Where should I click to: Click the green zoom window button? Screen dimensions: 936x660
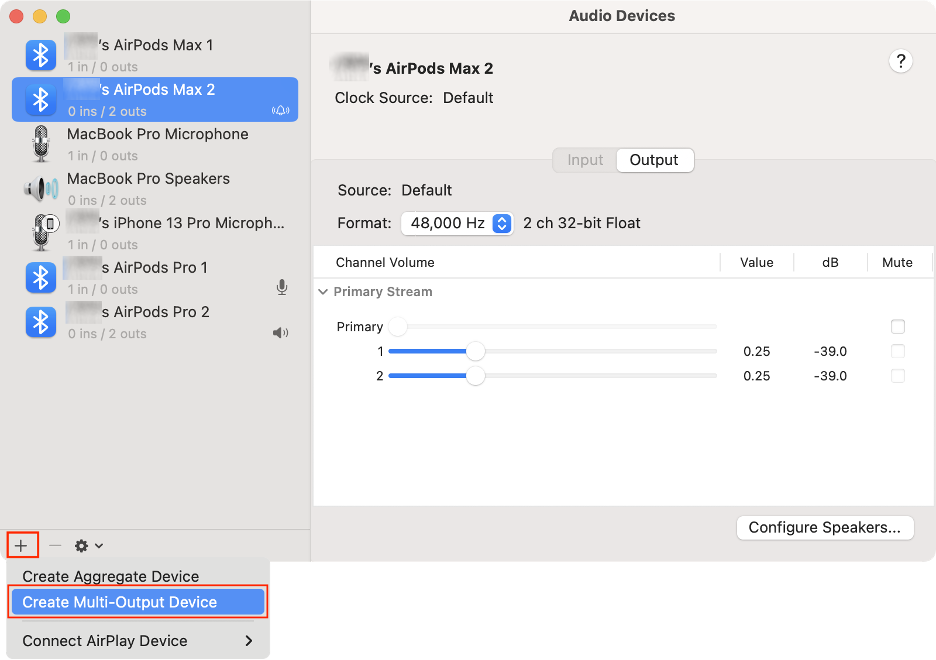[63, 16]
